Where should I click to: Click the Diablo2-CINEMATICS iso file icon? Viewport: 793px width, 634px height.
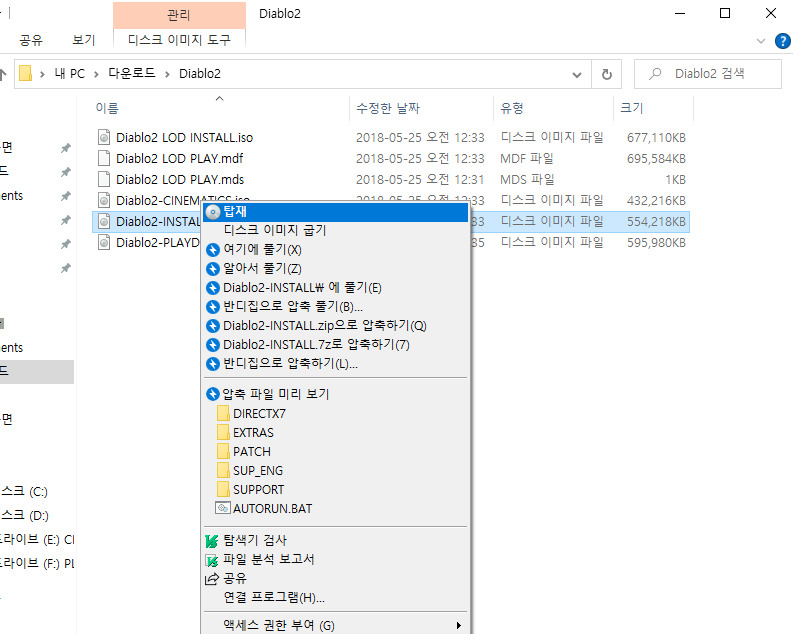tap(104, 201)
